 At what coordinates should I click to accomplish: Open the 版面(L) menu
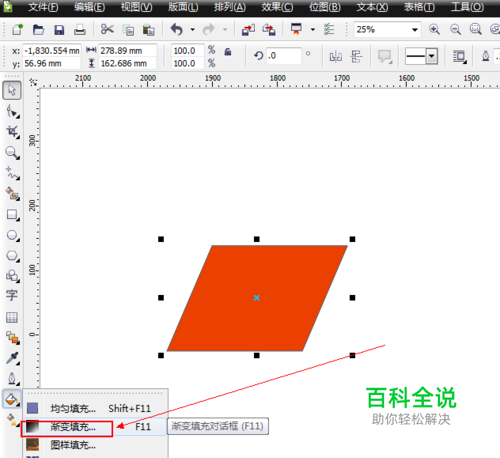pyautogui.click(x=183, y=7)
